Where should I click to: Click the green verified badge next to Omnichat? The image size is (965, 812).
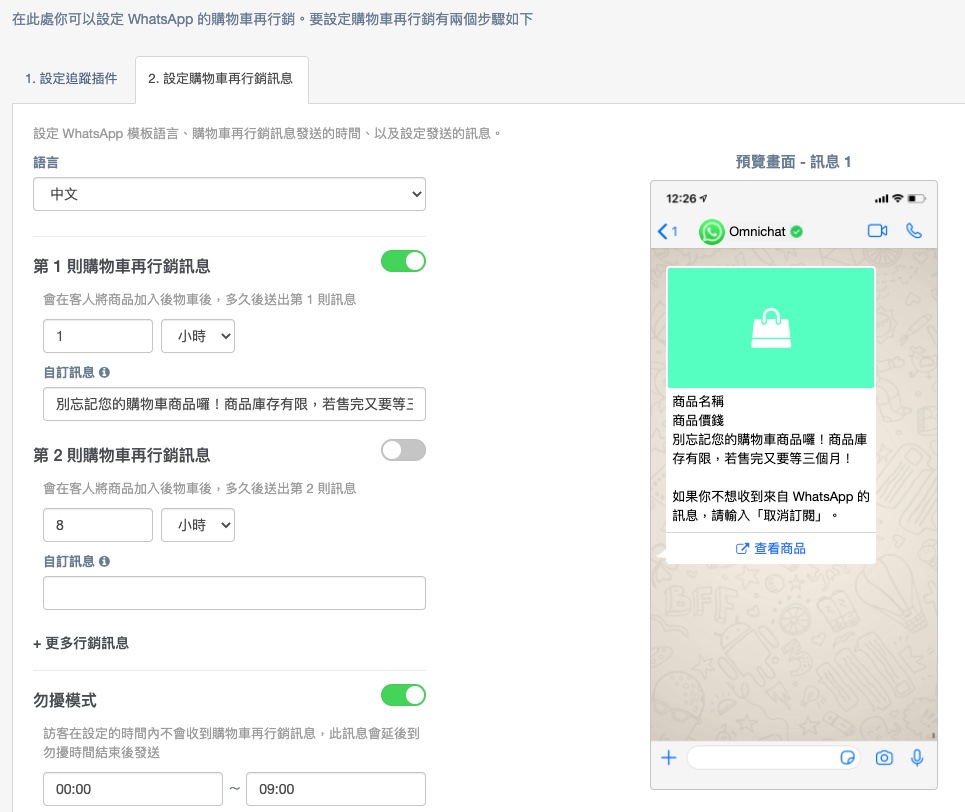[x=796, y=231]
